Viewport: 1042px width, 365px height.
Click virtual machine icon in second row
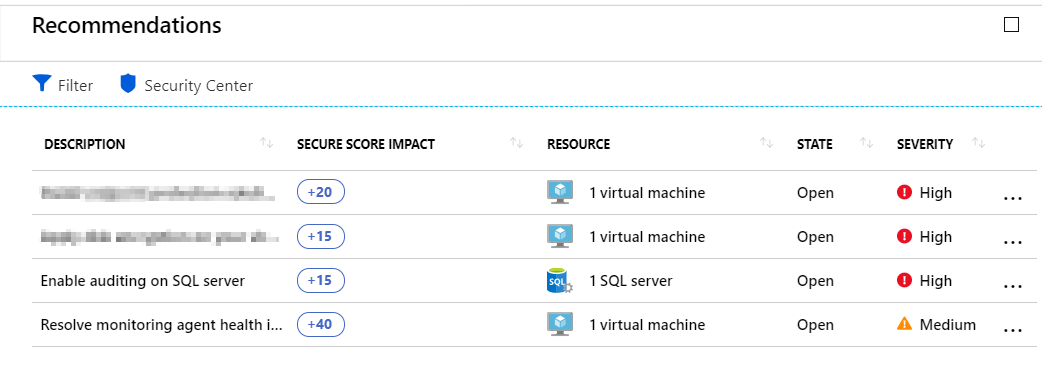click(560, 237)
